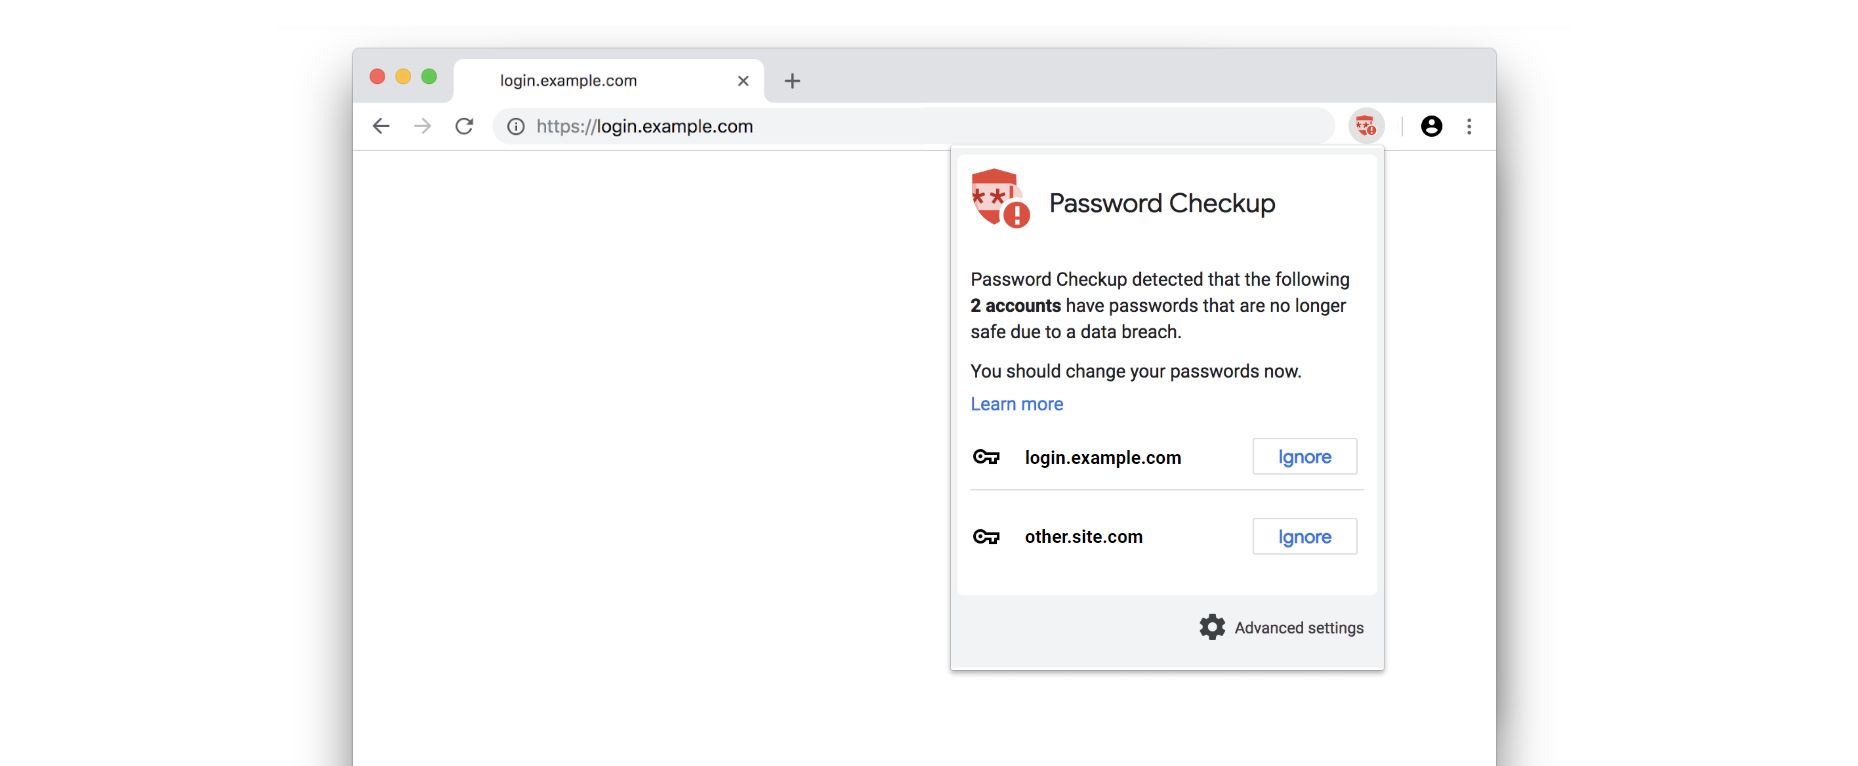Viewport: 1858px width, 766px height.
Task: Click 'You should change your passwords now.'
Action: point(1136,371)
